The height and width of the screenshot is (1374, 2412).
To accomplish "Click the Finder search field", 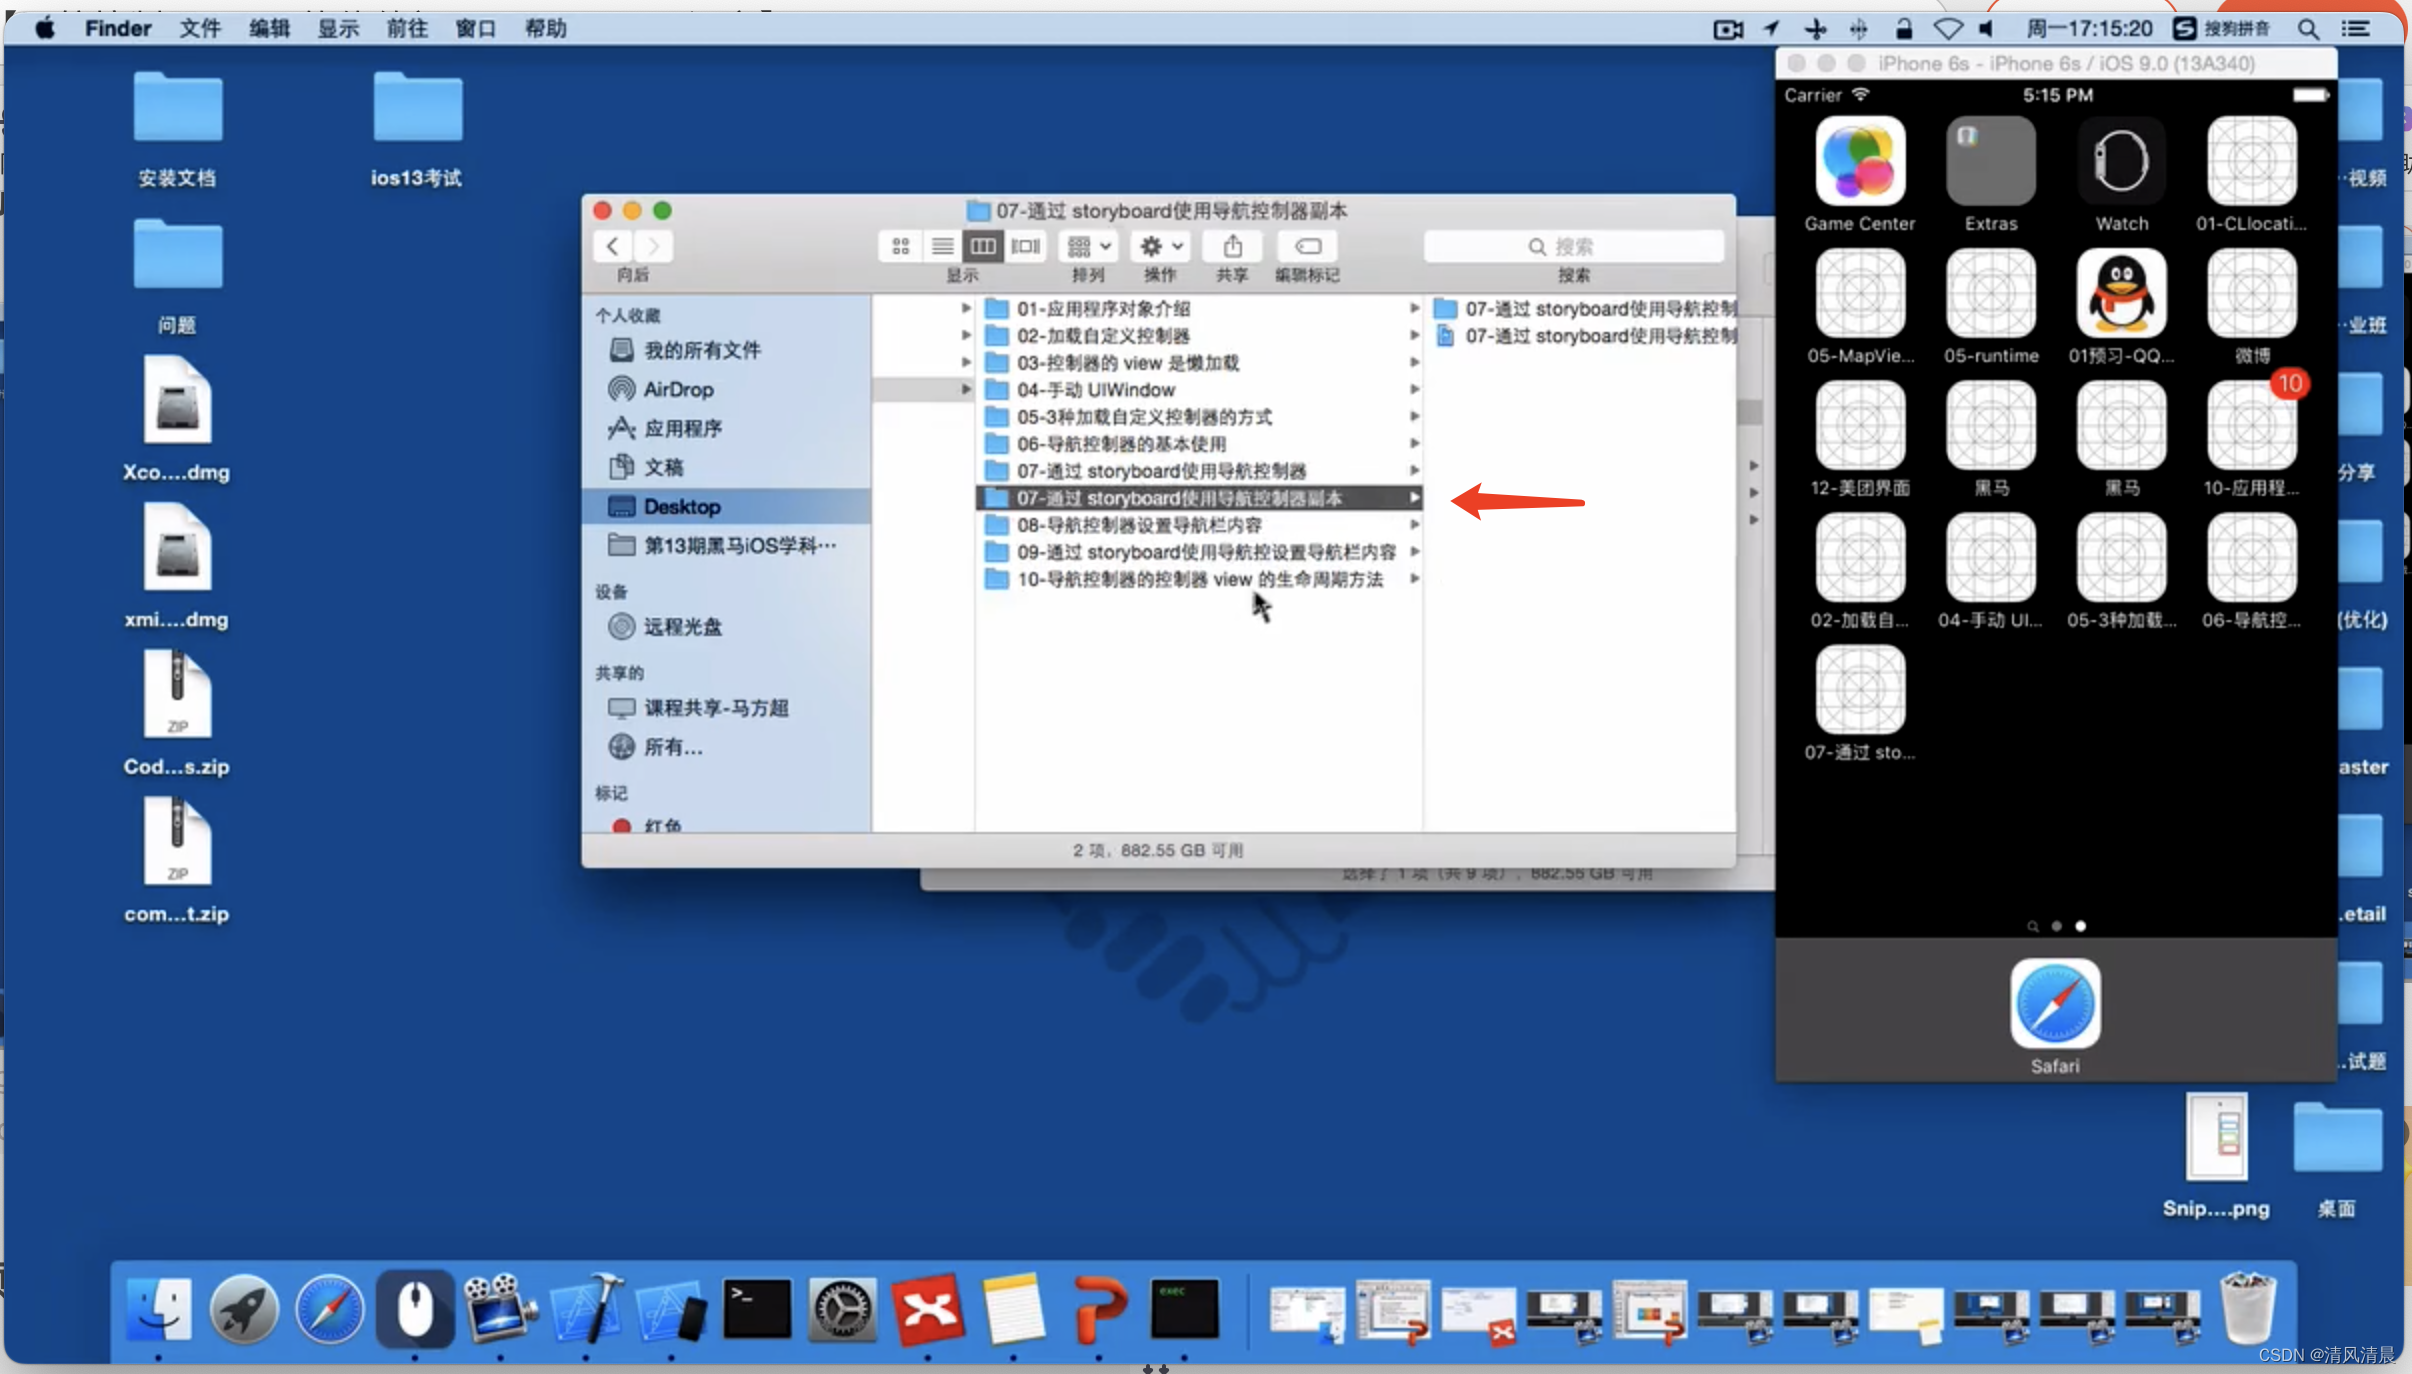I will [x=1574, y=246].
